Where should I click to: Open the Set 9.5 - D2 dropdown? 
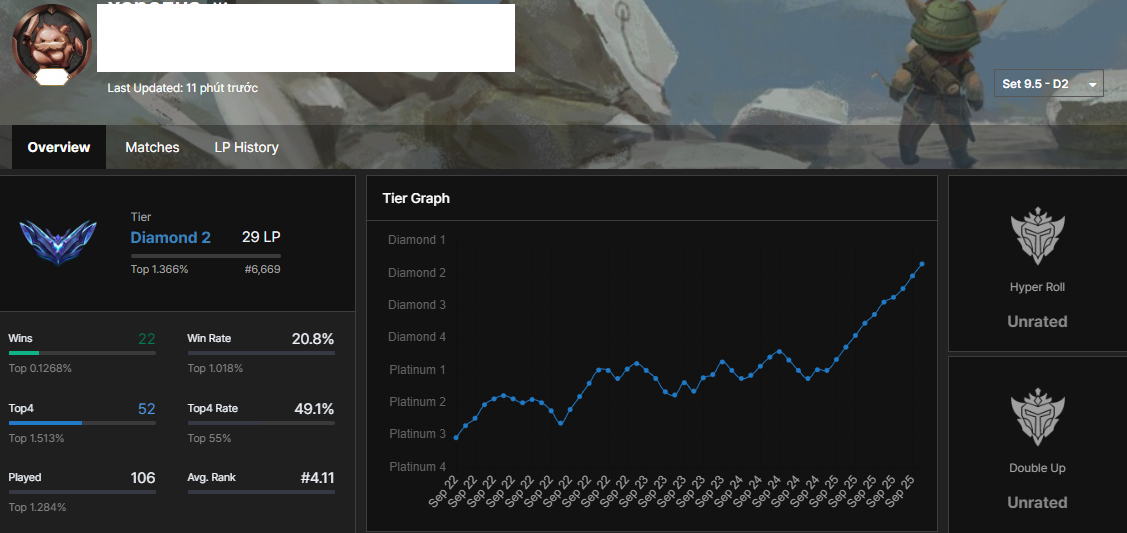[x=1049, y=84]
